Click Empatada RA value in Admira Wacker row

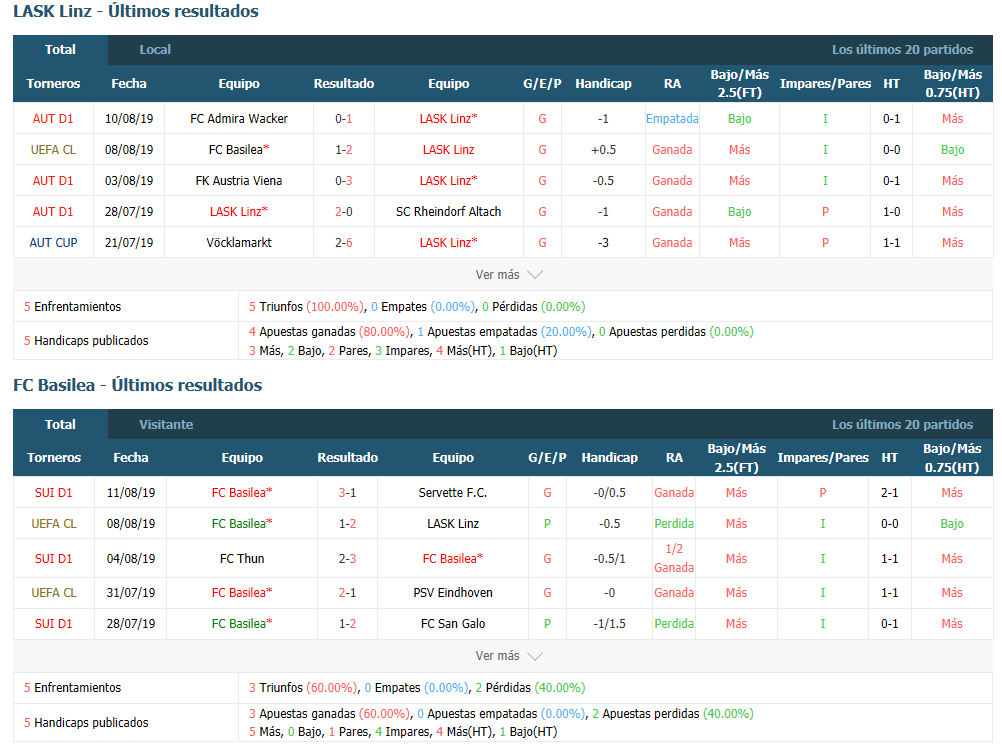pyautogui.click(x=672, y=119)
